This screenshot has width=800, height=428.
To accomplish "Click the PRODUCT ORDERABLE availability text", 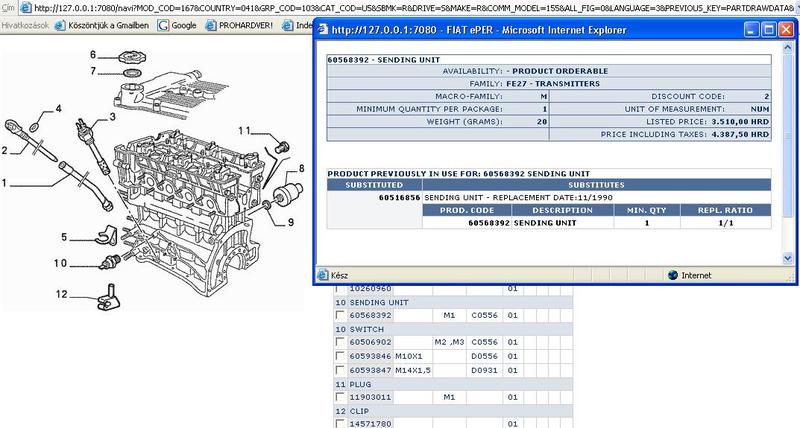I will (x=560, y=71).
